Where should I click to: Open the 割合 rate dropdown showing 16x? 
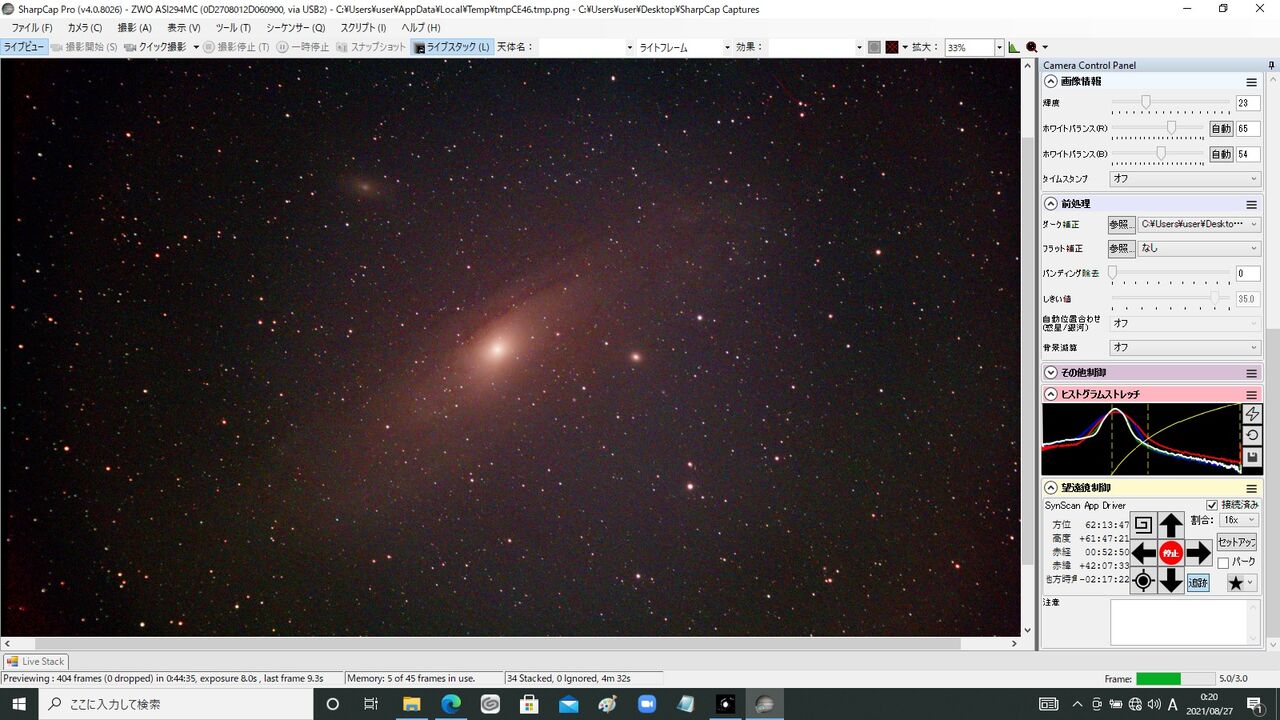[x=1239, y=520]
